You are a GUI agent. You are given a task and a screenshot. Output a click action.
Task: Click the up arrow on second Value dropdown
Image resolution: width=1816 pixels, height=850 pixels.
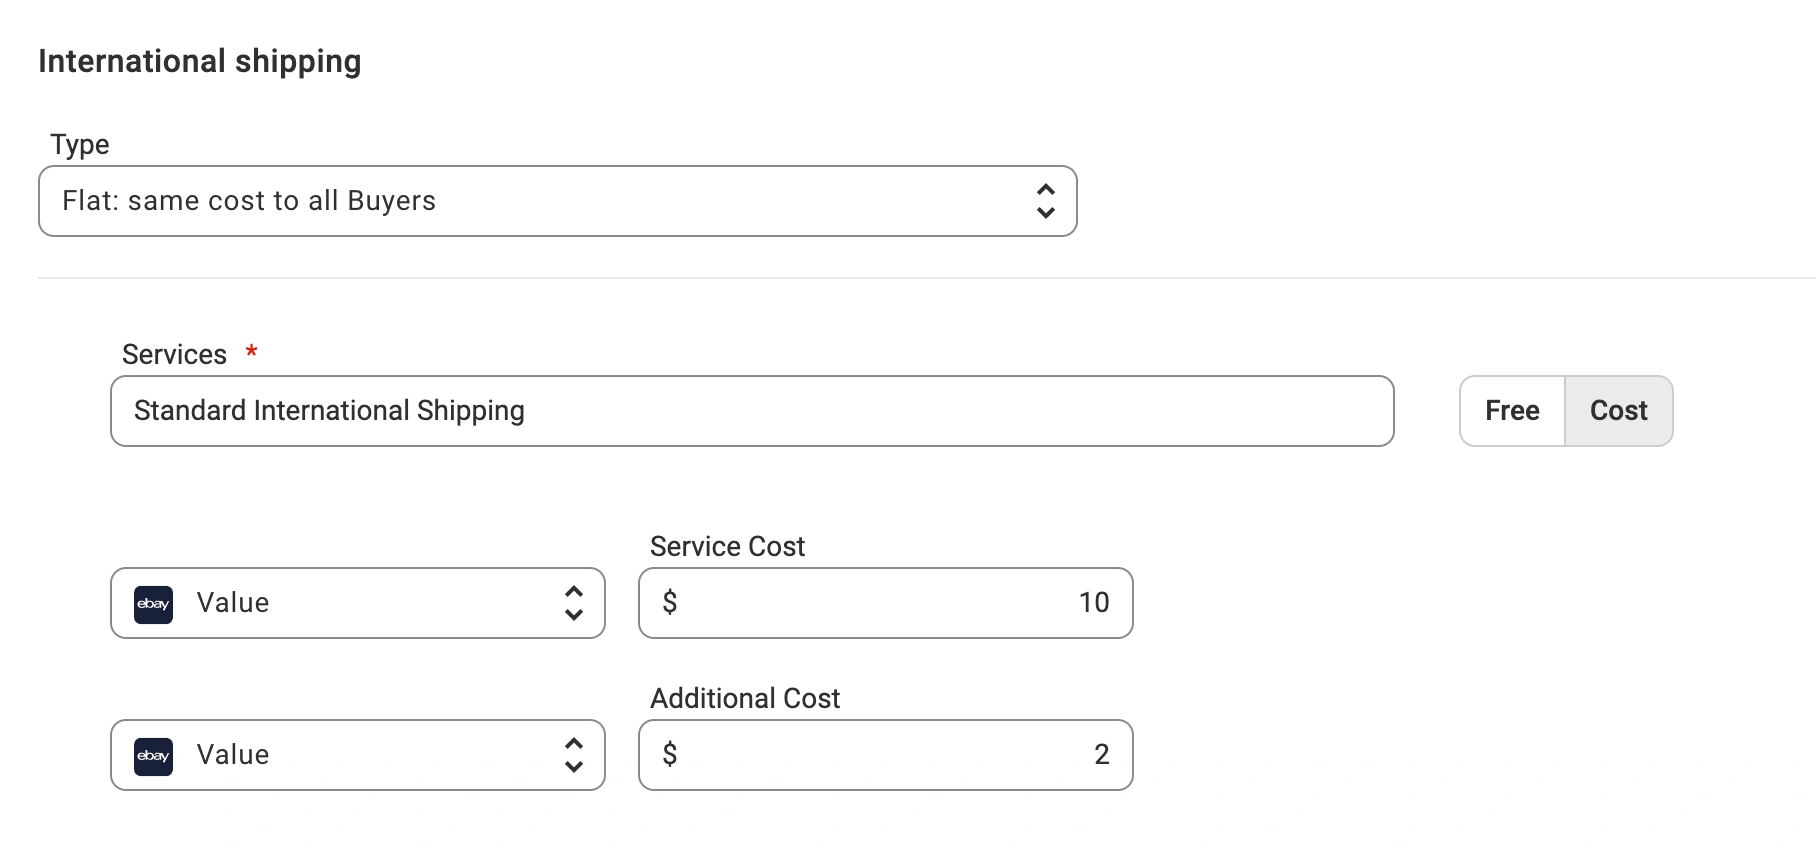tap(574, 744)
